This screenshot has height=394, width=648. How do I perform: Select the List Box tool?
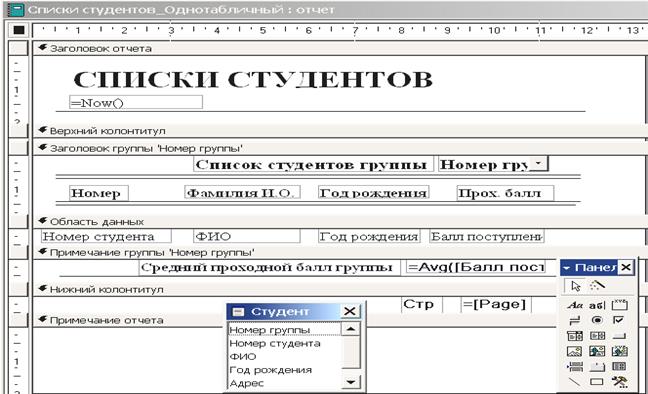point(597,336)
